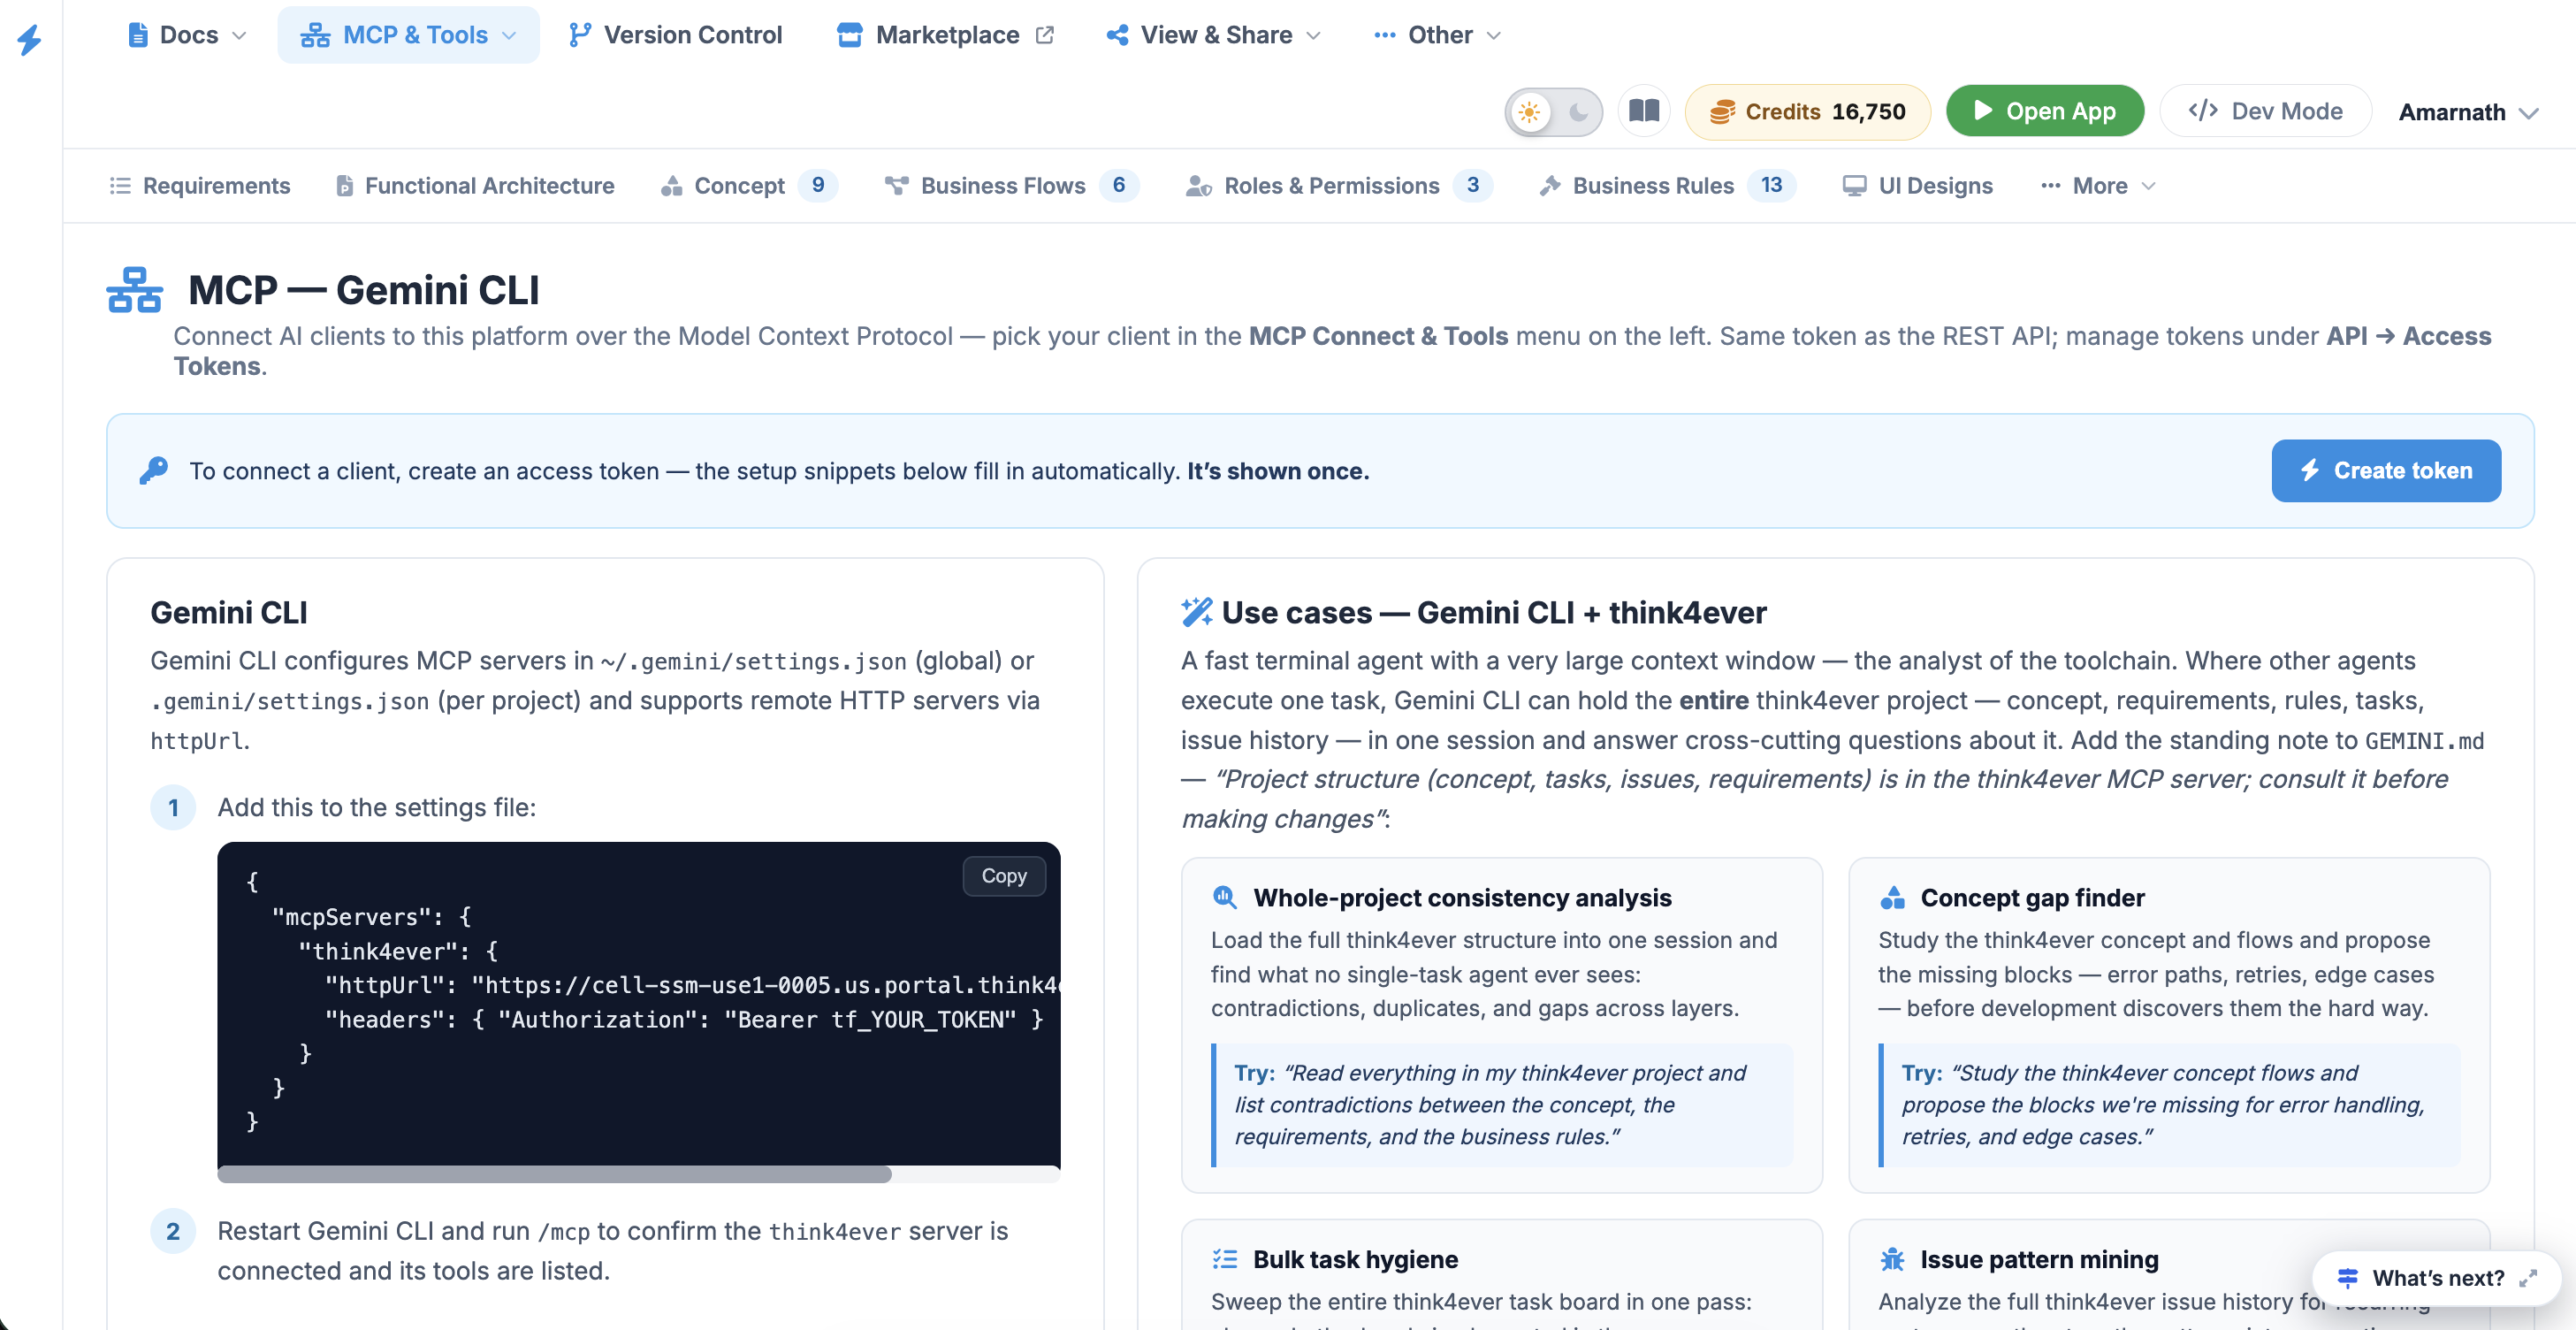Click the Marketplace store icon
The width and height of the screenshot is (2576, 1330).
849,35
